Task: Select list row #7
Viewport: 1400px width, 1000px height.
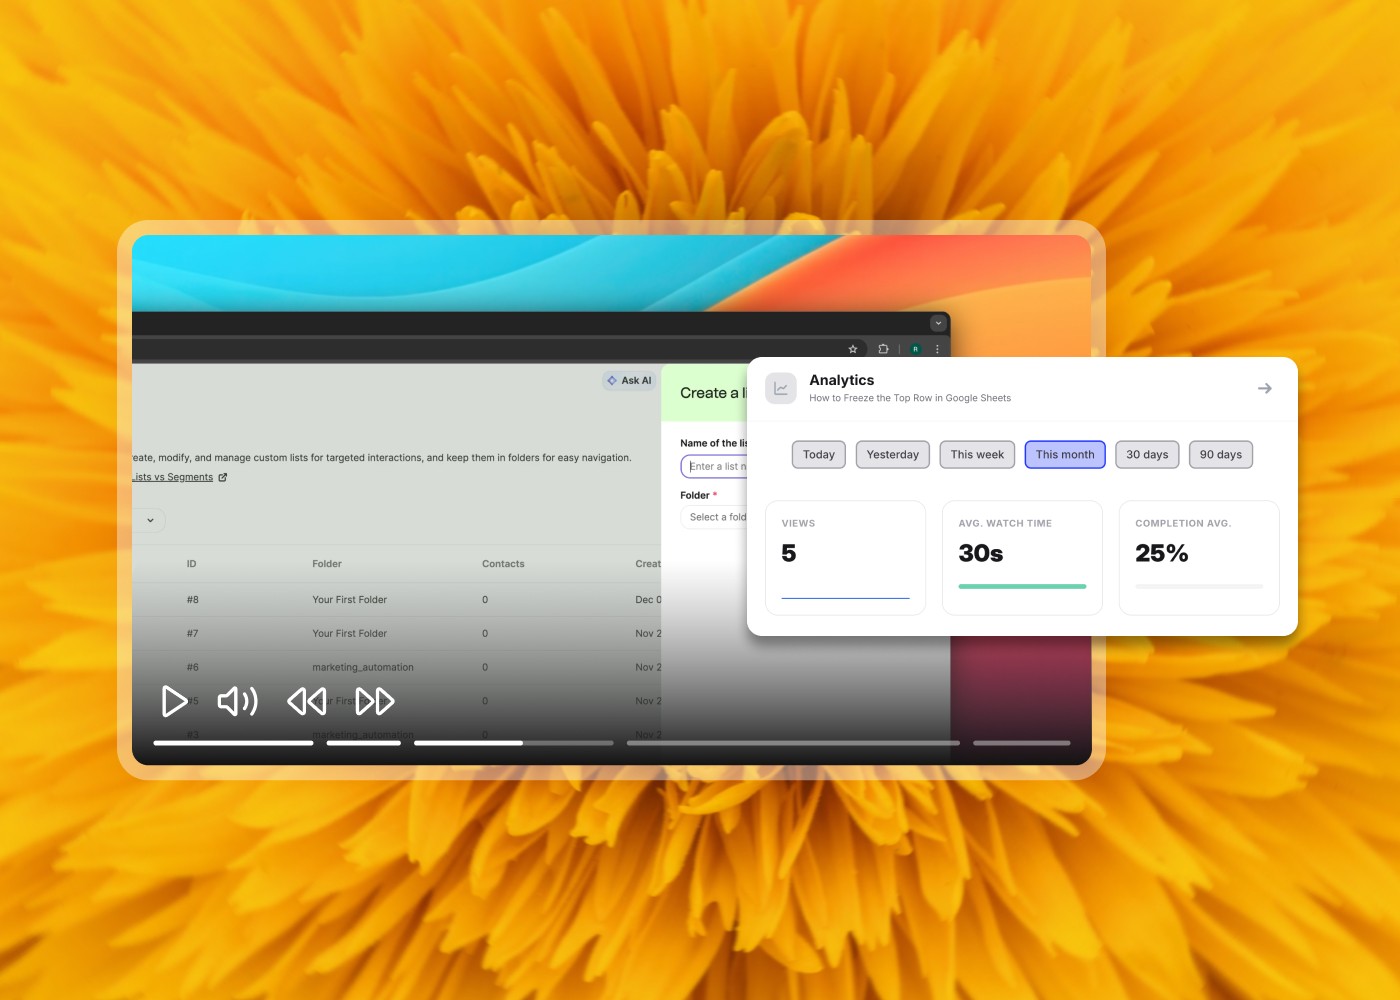Action: tap(397, 634)
